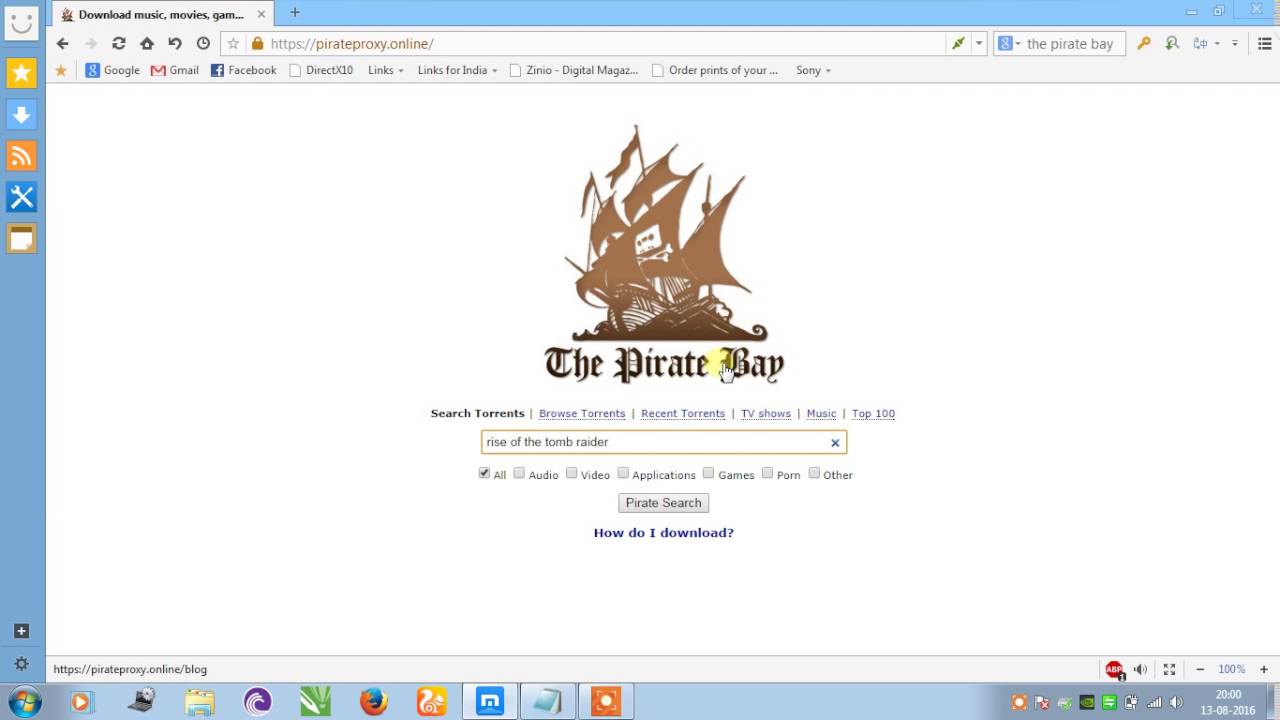Launch Firefox from the taskbar
1280x720 pixels.
(x=374, y=702)
